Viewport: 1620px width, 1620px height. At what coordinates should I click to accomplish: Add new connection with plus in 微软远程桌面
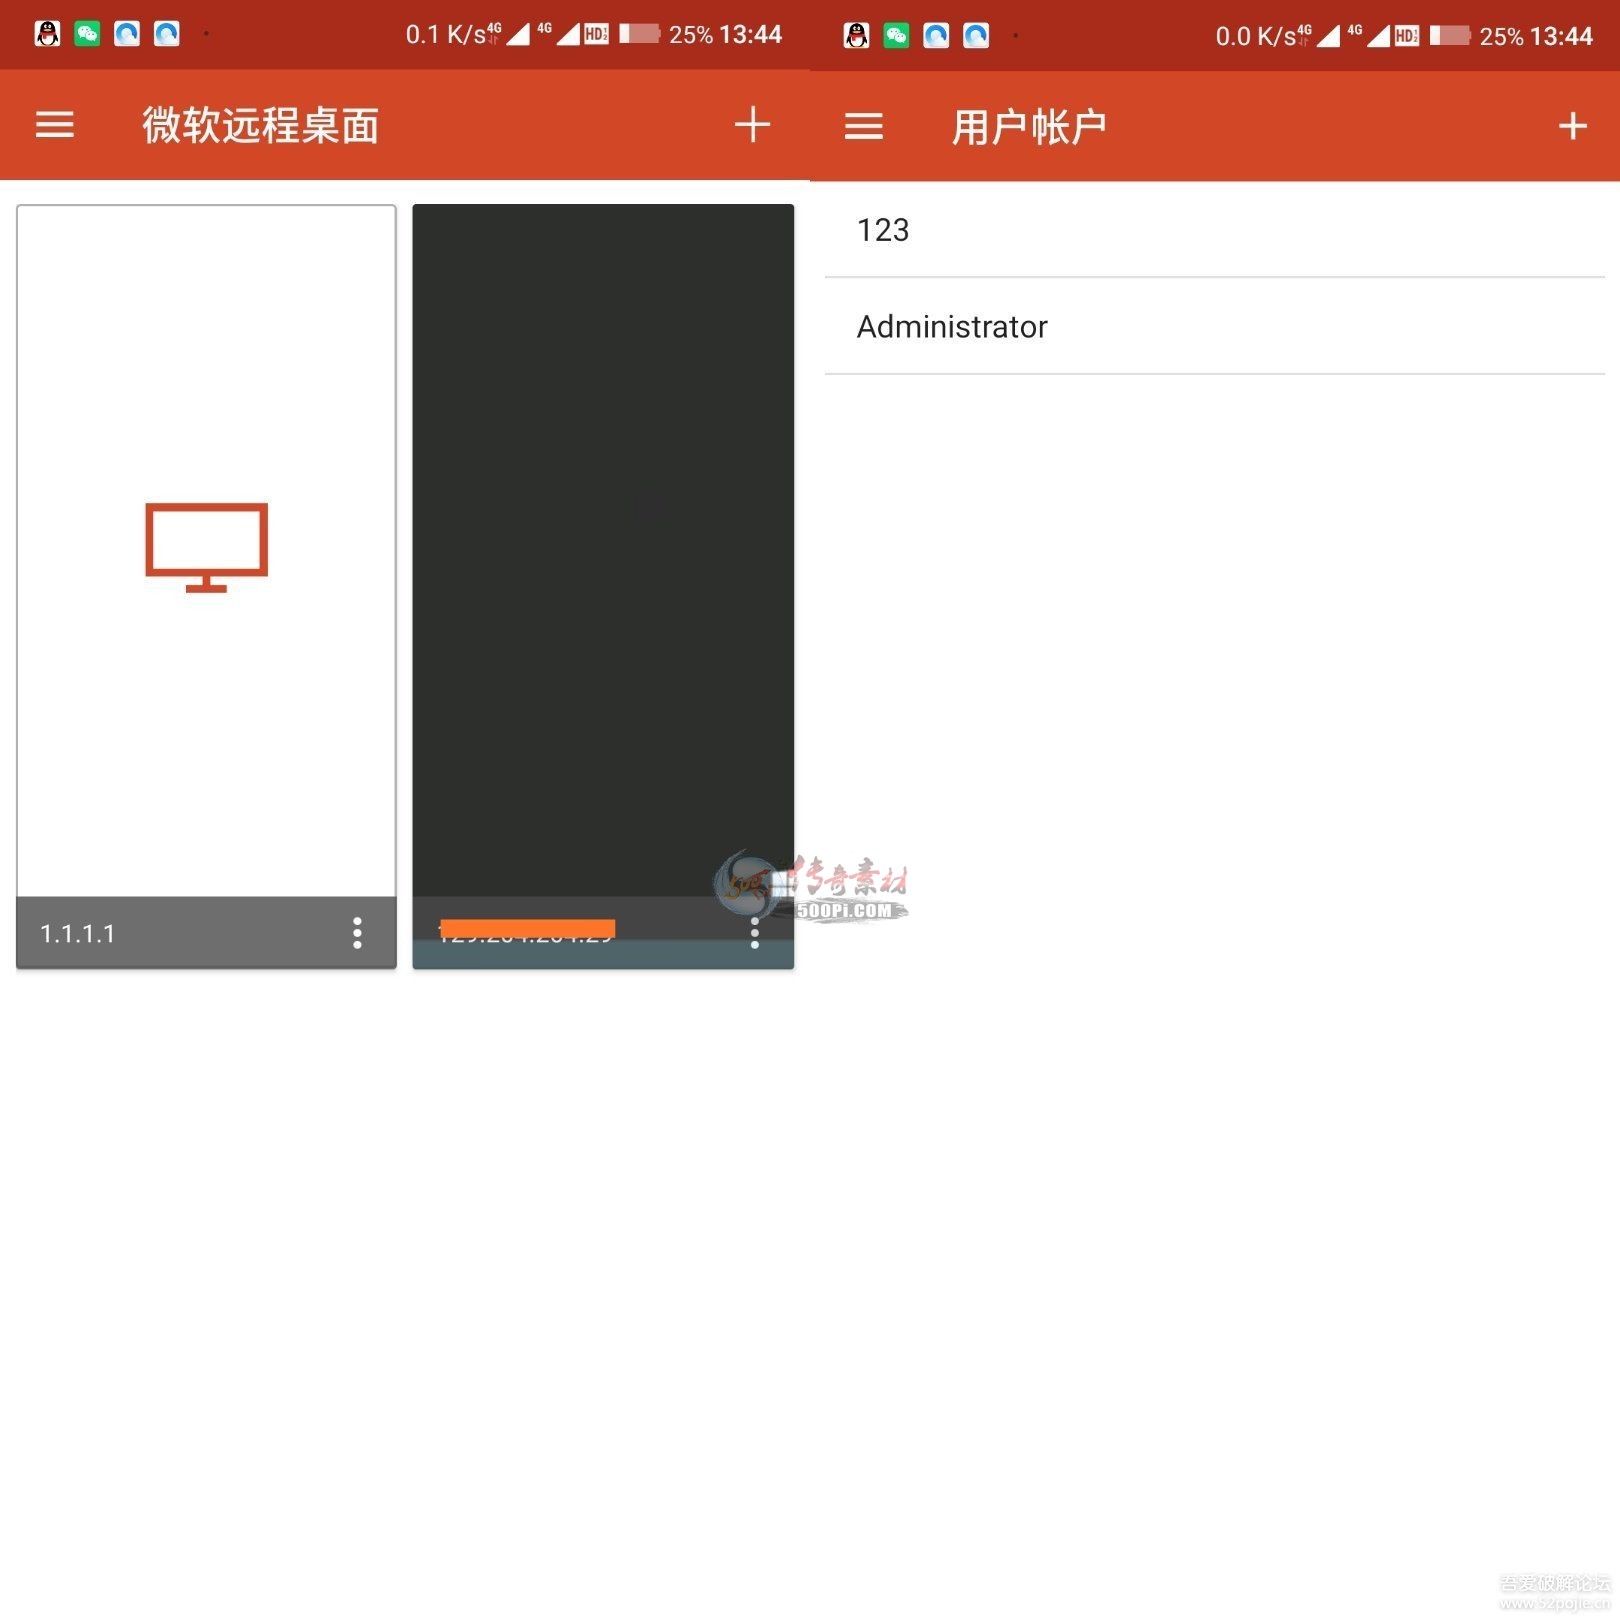coord(752,125)
